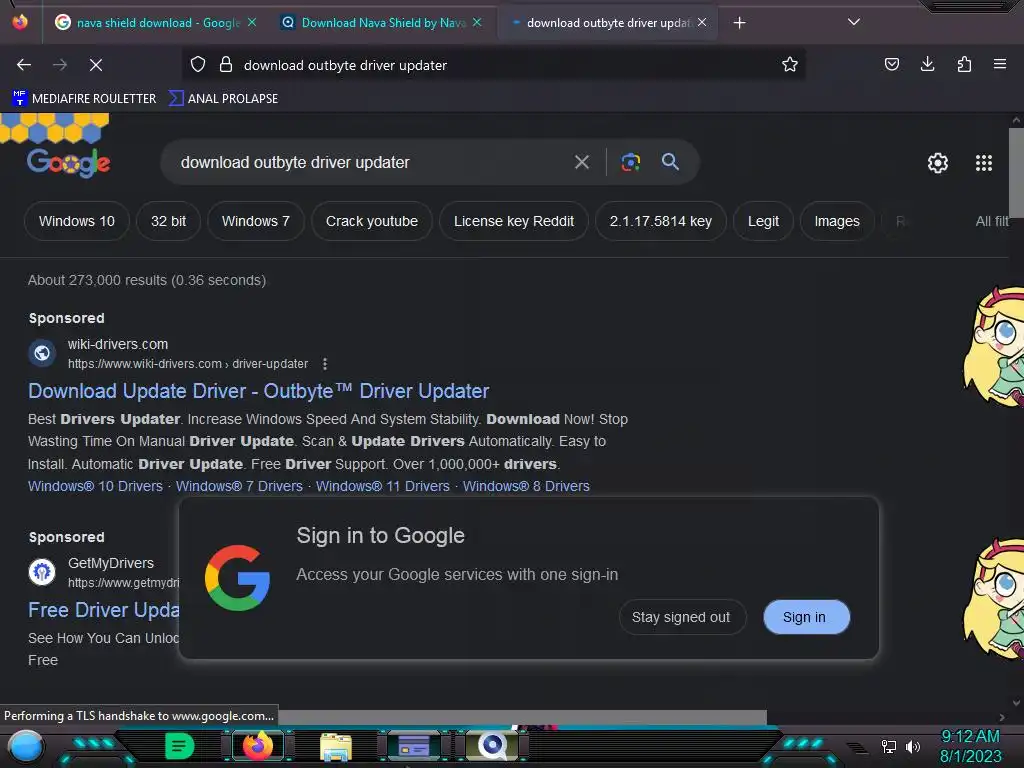The width and height of the screenshot is (1024, 768).
Task: Switch to Download Nava Shield by Nava tab
Action: point(381,23)
